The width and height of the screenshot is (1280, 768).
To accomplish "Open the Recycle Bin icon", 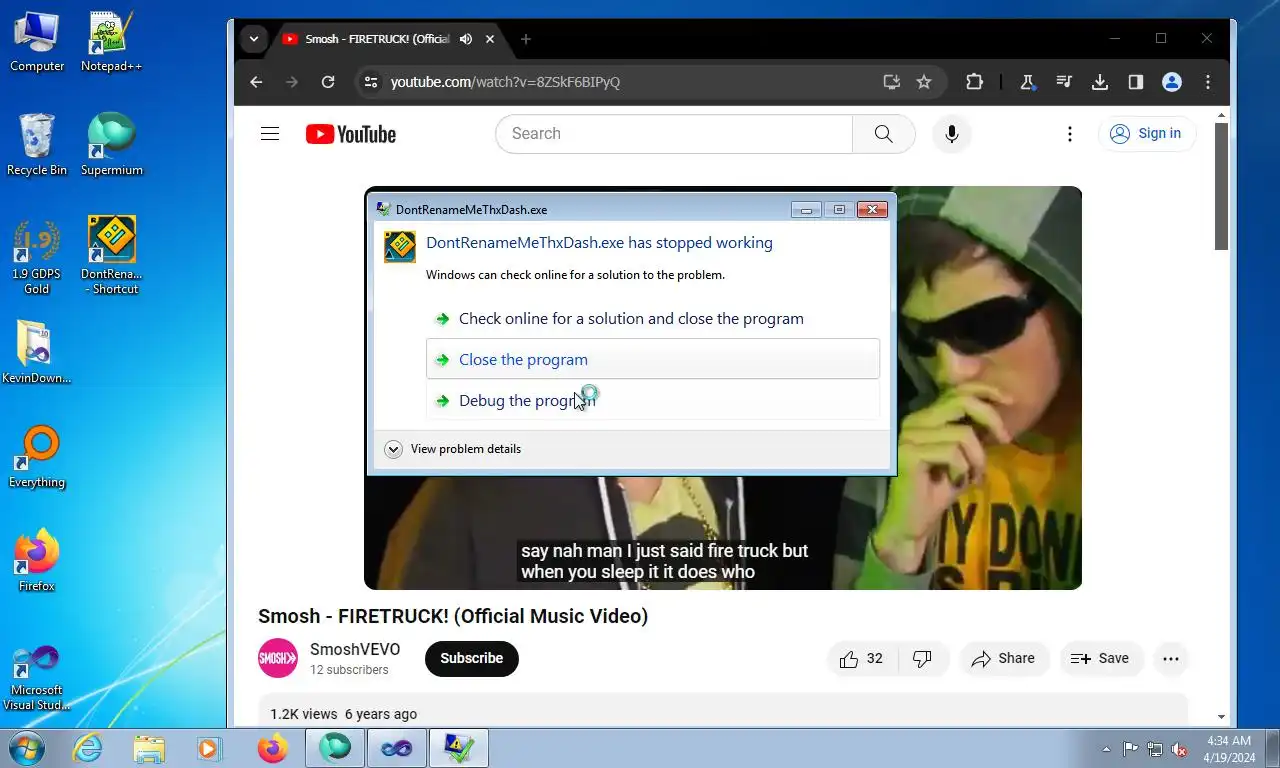I will pyautogui.click(x=37, y=145).
